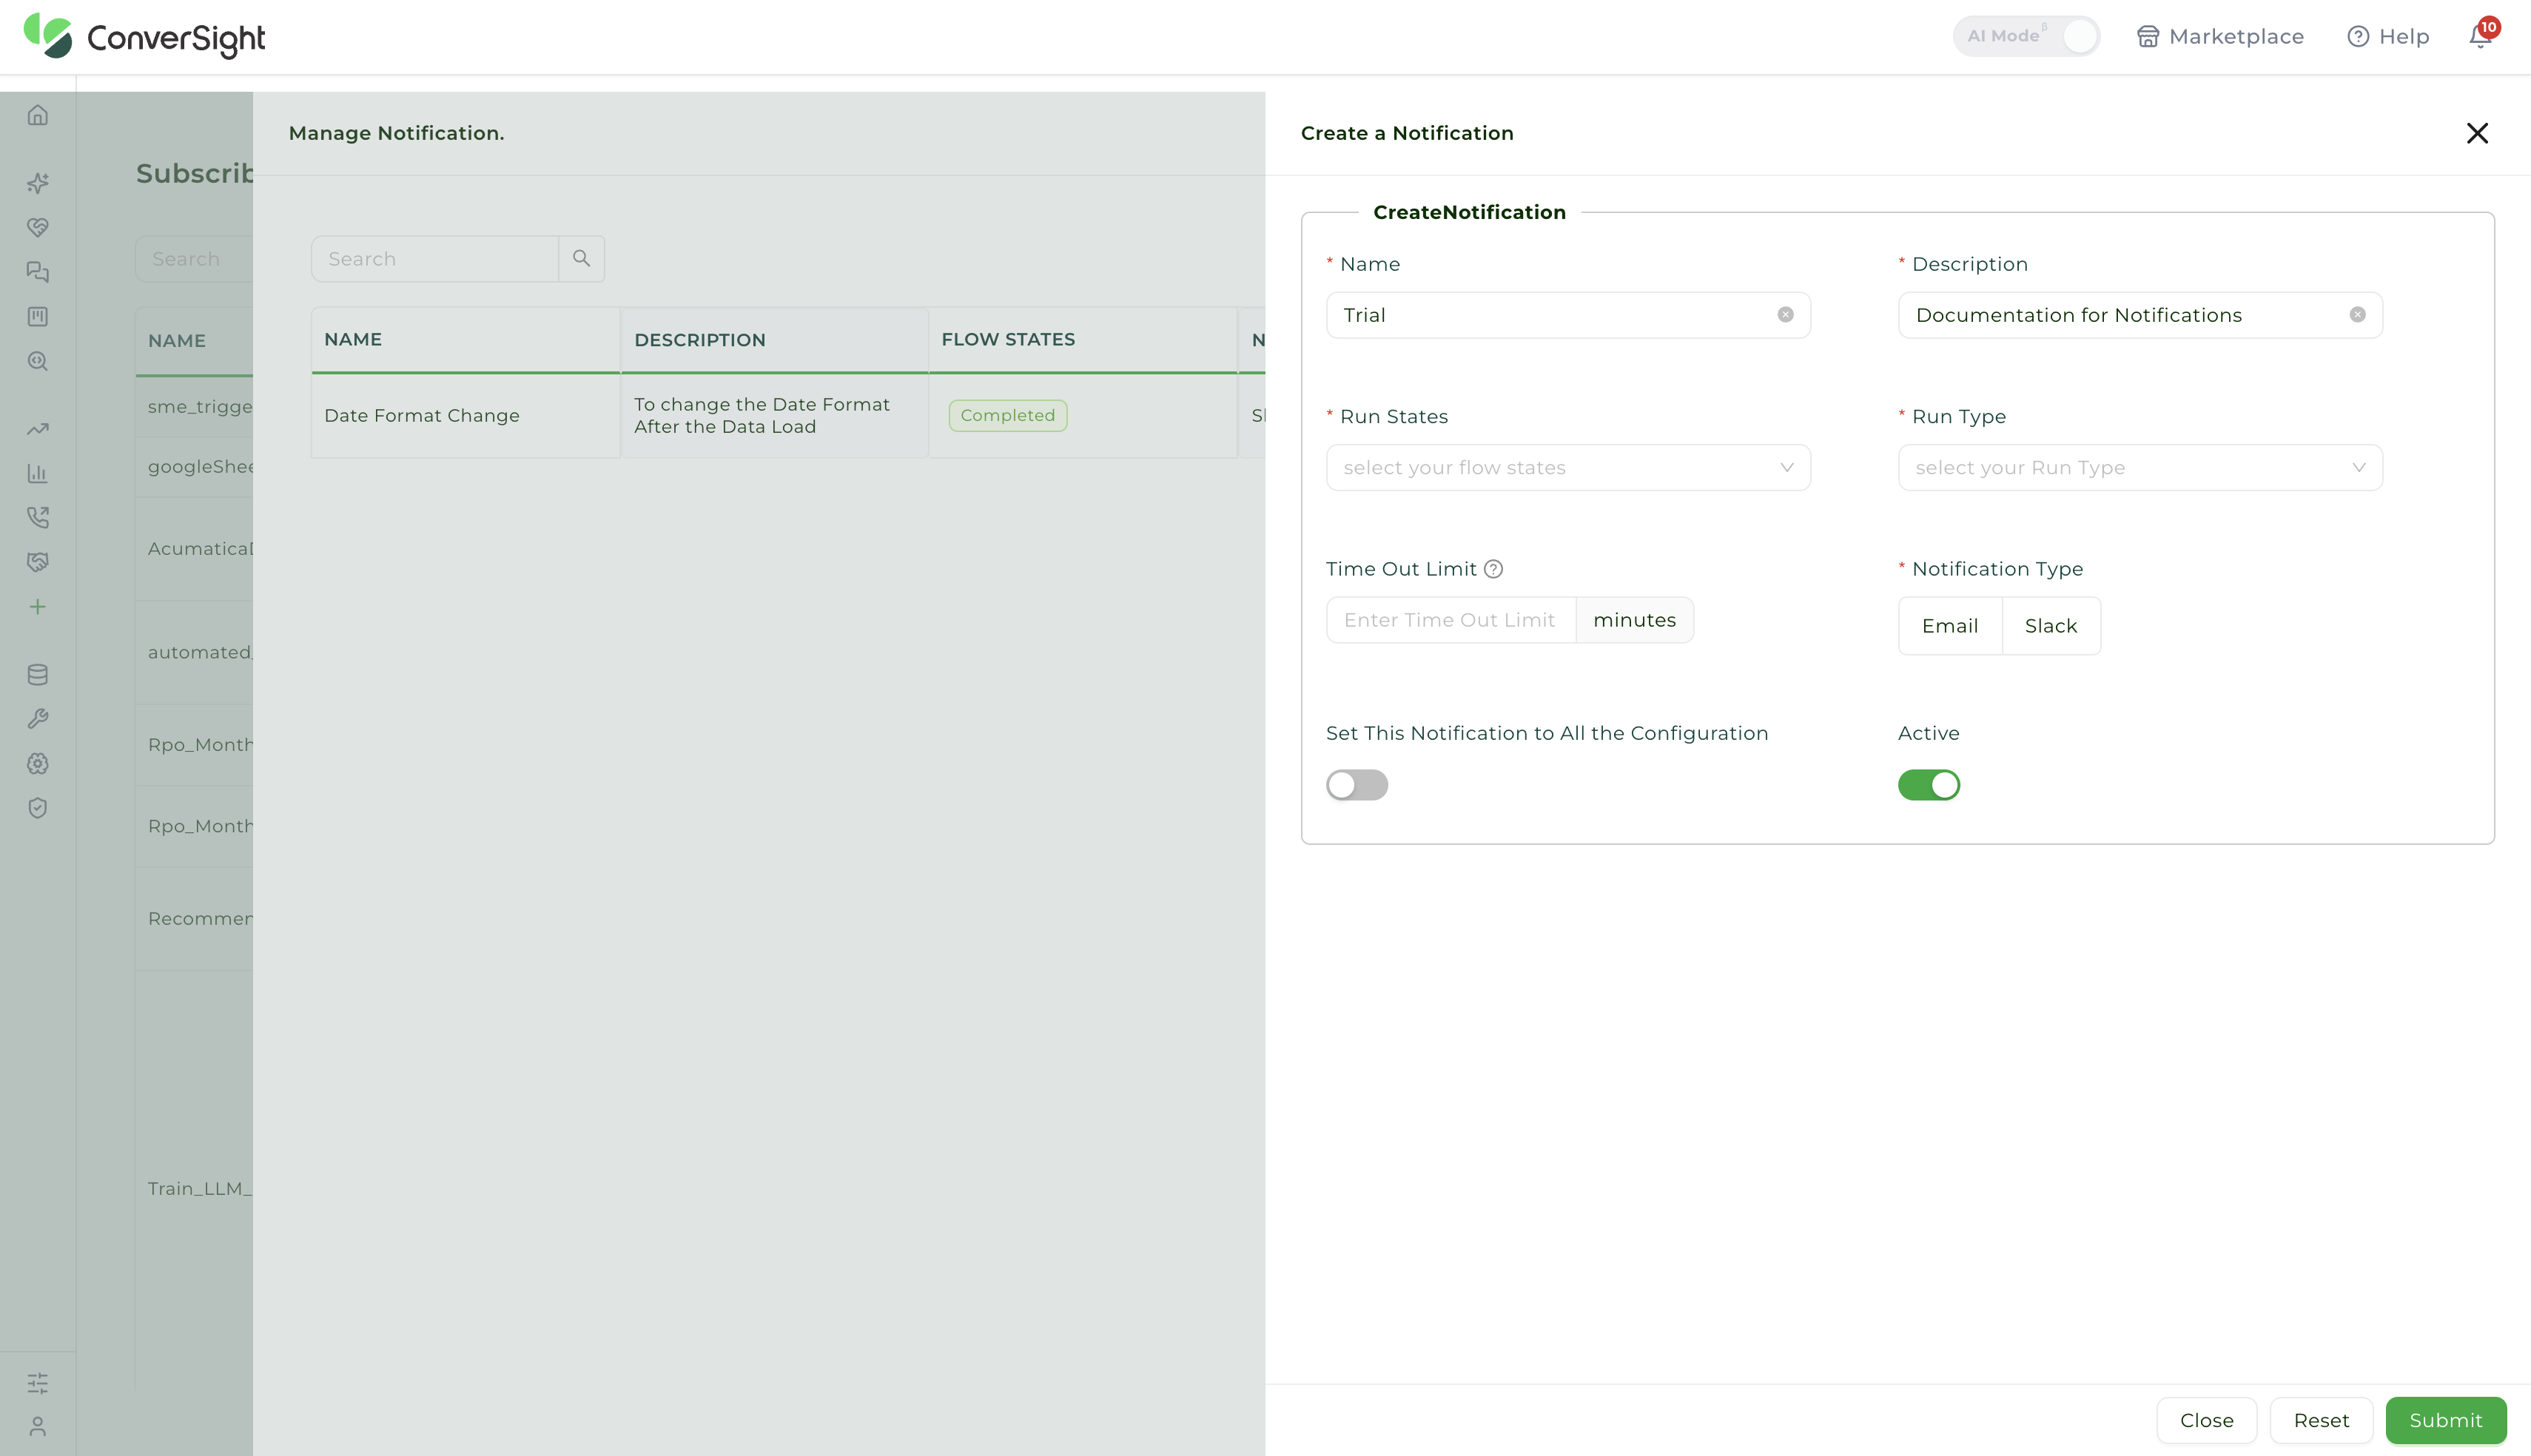Open the Marketplace menu
This screenshot has width=2531, height=1456.
[2220, 37]
